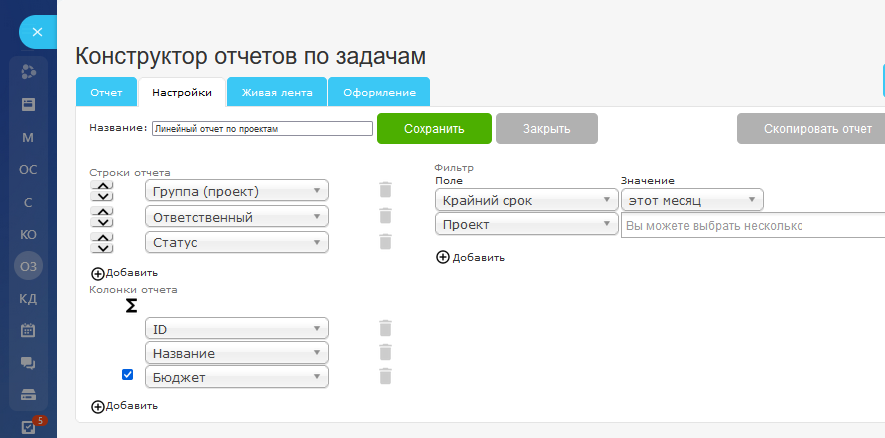The height and width of the screenshot is (438, 885).
Task: Expand the этот месяц value dropdown
Action: click(x=692, y=200)
